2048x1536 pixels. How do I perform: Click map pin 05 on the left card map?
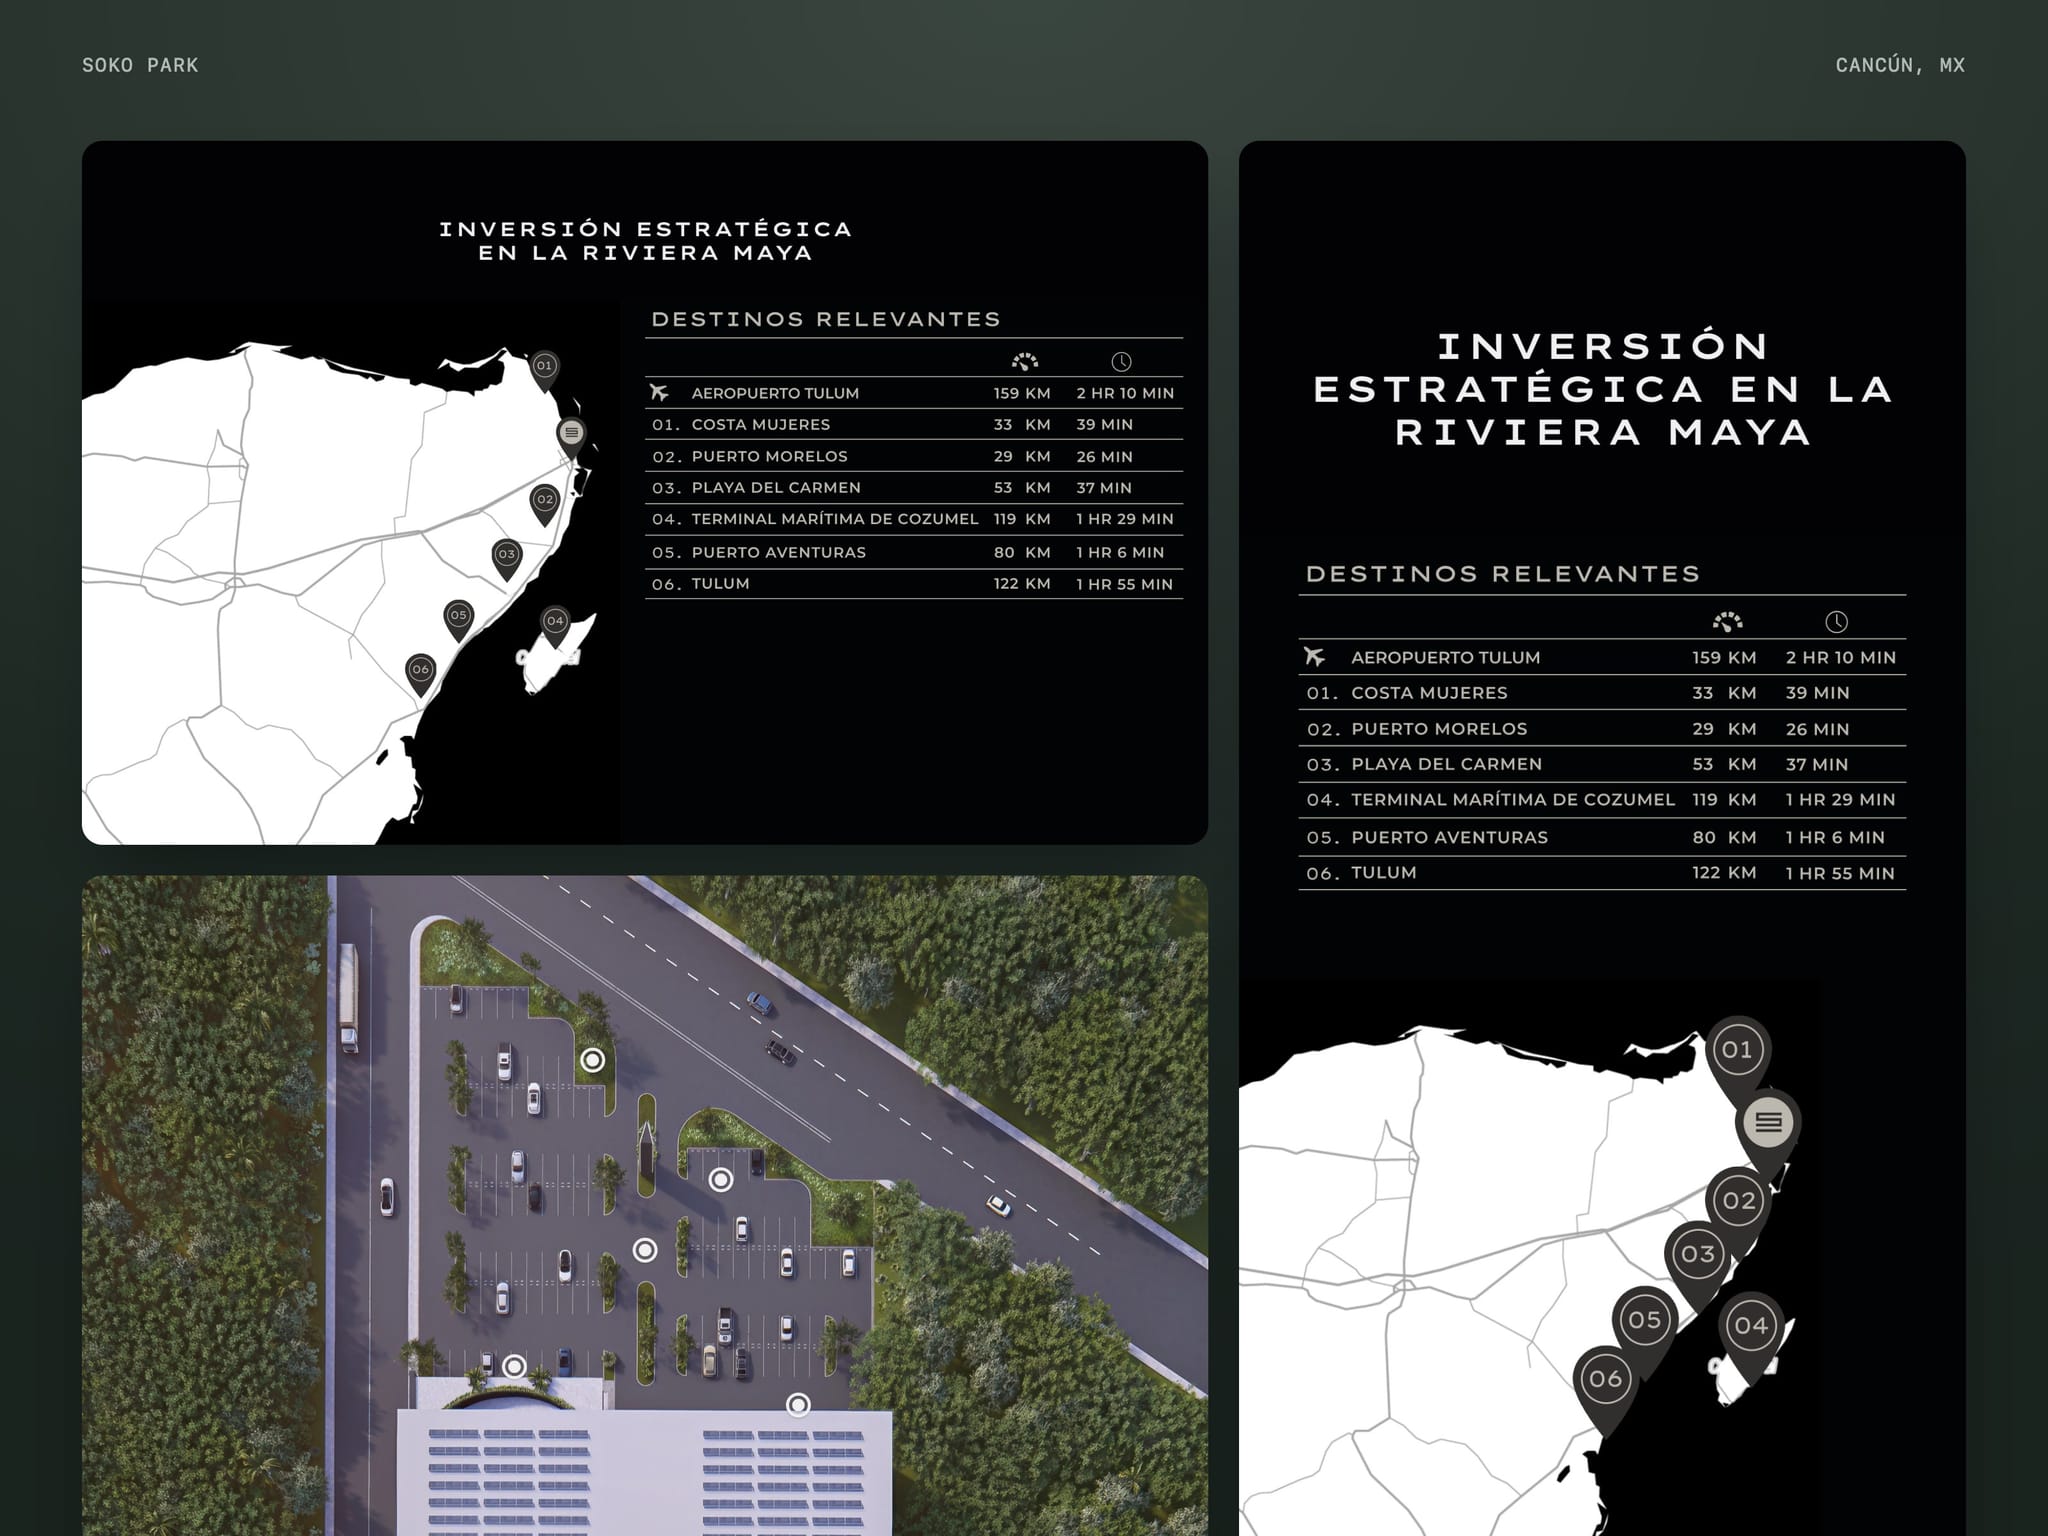[458, 619]
